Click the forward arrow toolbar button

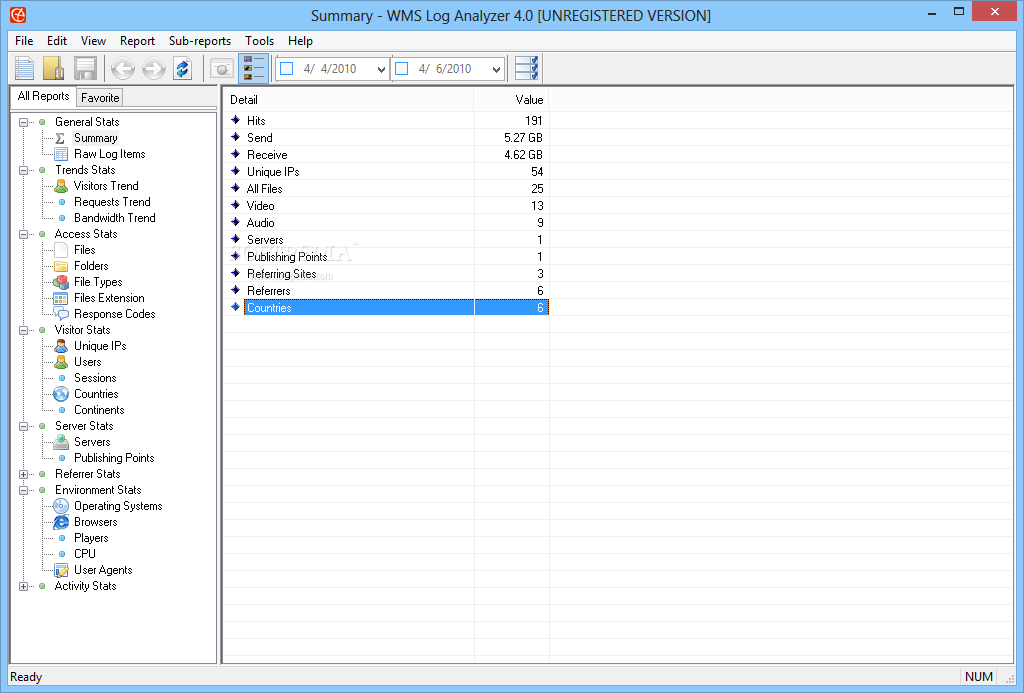coord(153,69)
